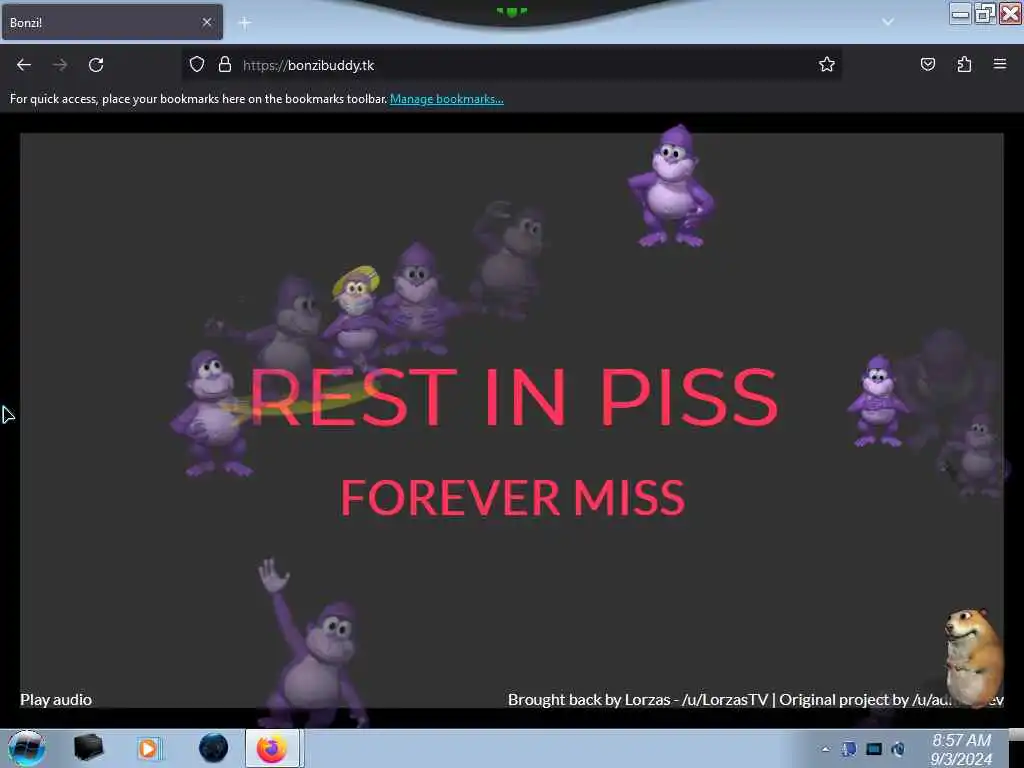This screenshot has width=1024, height=768.
Task: Click the REST IN PISS heading
Action: (514, 396)
